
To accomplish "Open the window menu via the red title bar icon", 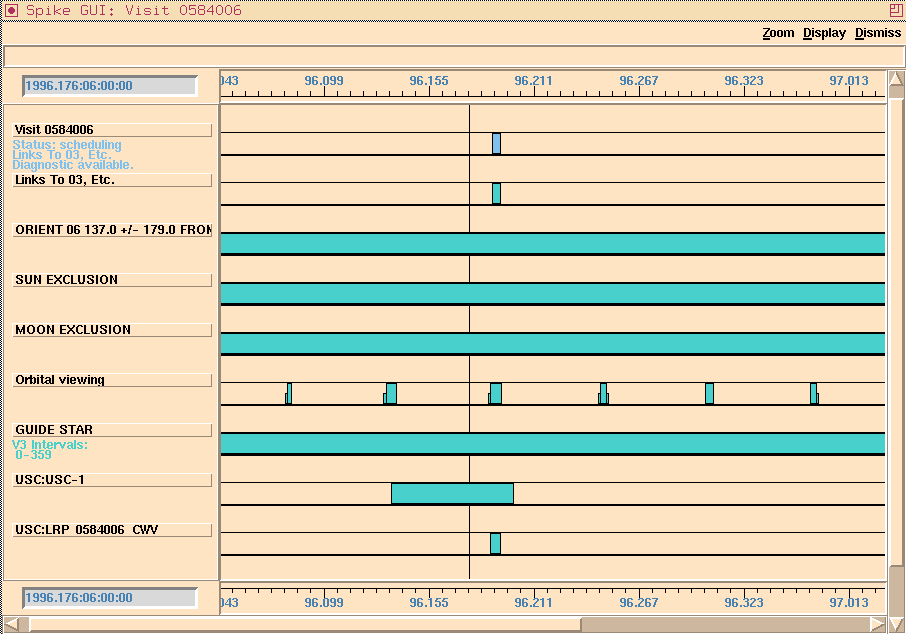I will [11, 10].
